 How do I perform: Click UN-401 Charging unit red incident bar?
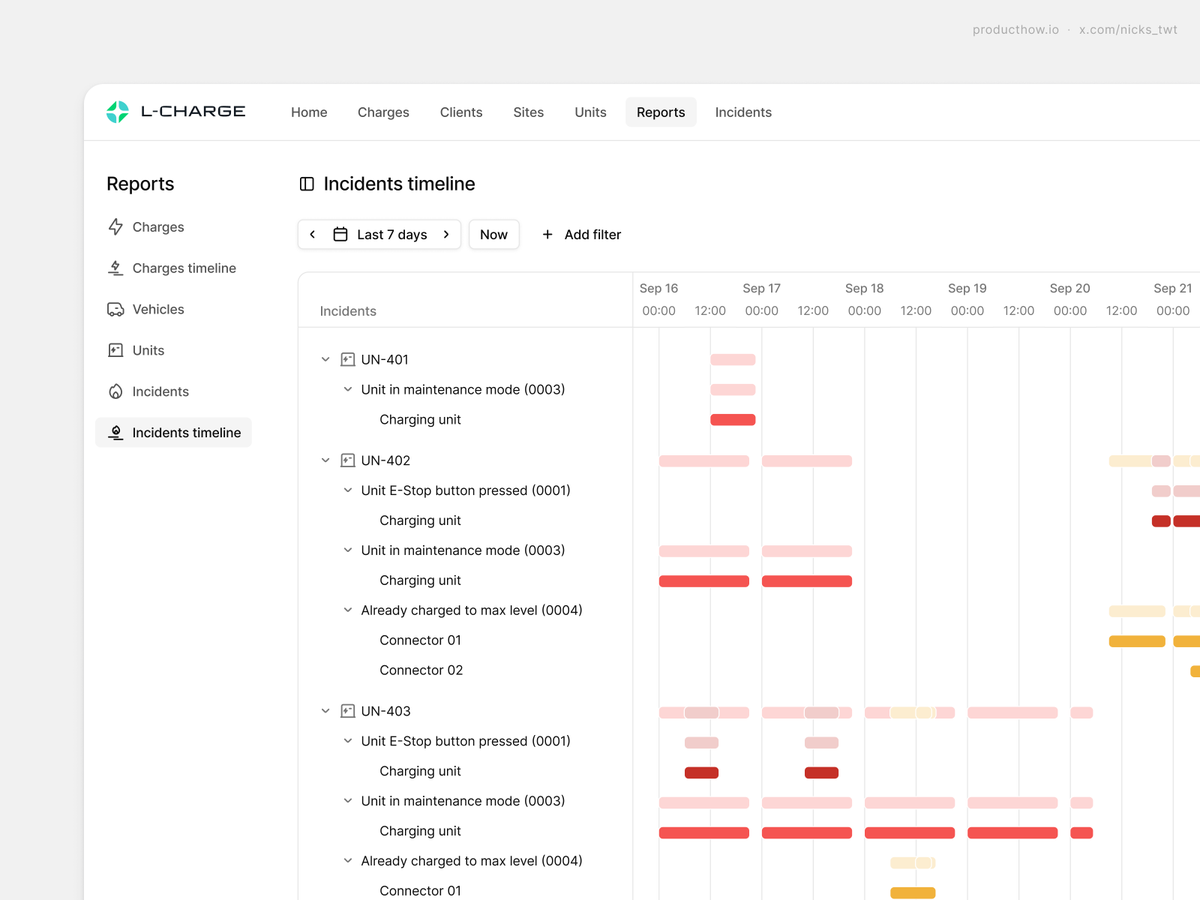click(733, 420)
